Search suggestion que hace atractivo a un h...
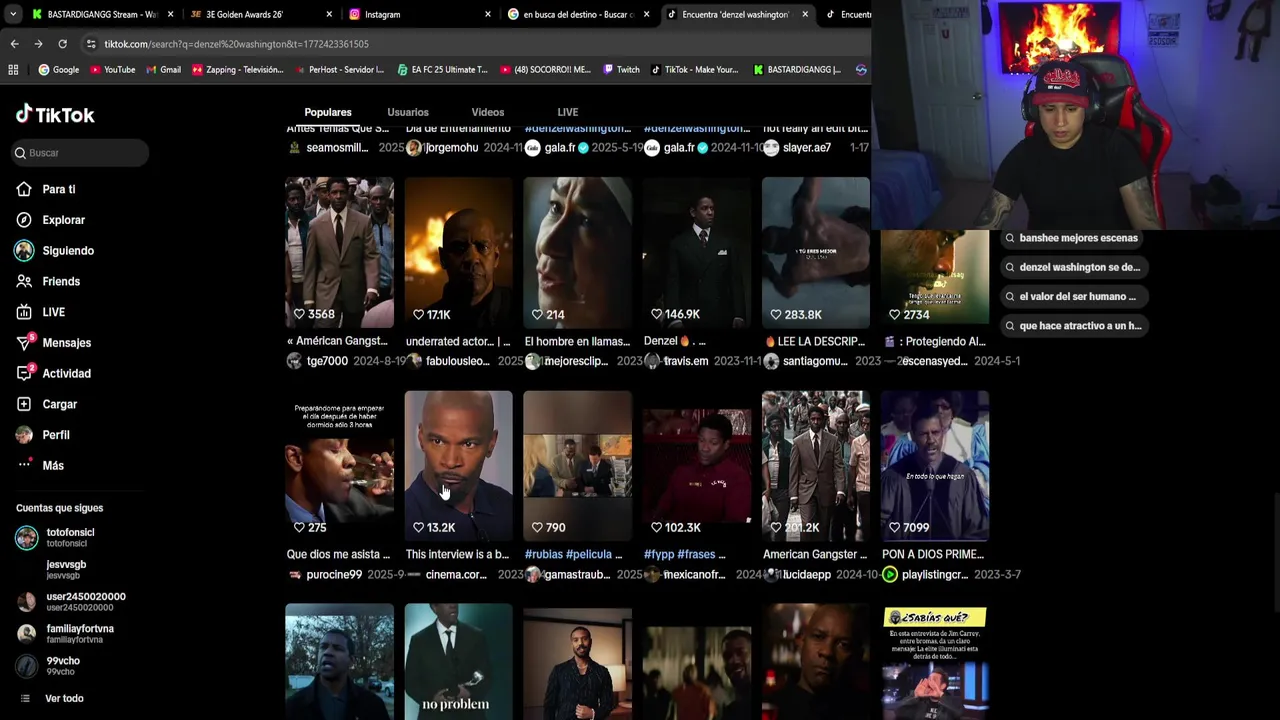This screenshot has height=720, width=1280. click(x=1074, y=325)
